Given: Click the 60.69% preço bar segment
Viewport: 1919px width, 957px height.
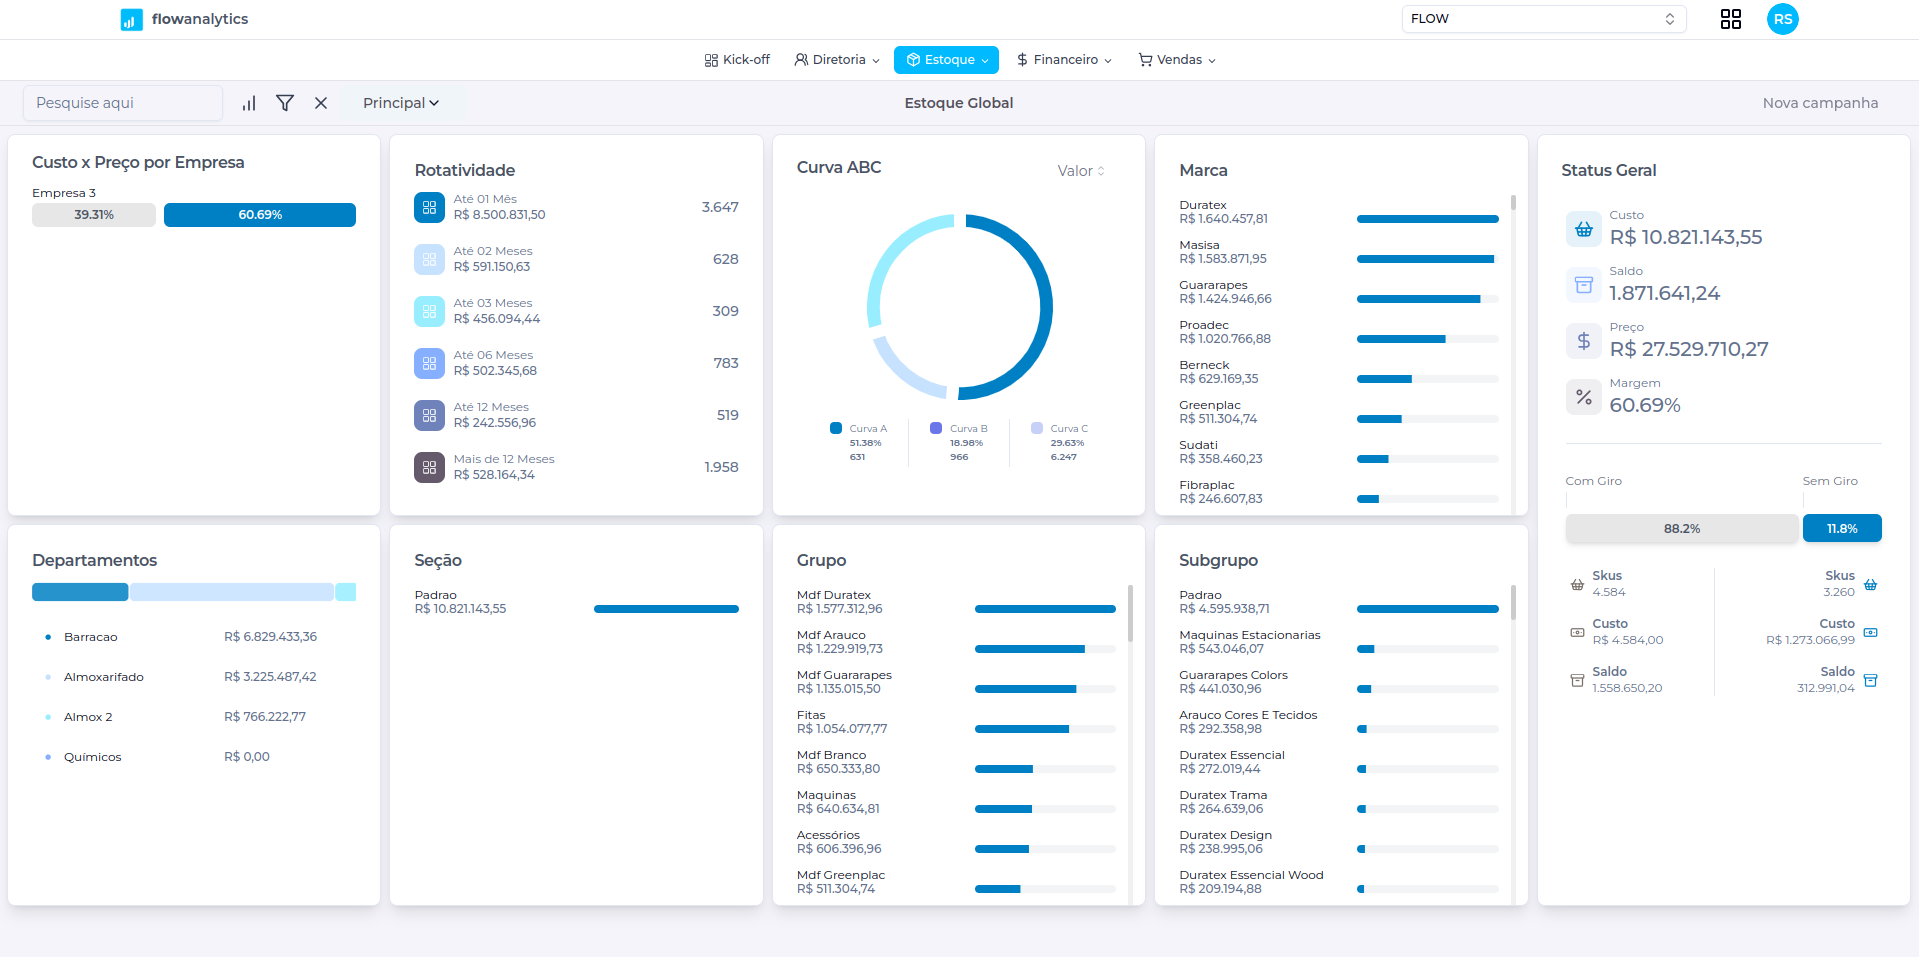Looking at the screenshot, I should (x=260, y=215).
